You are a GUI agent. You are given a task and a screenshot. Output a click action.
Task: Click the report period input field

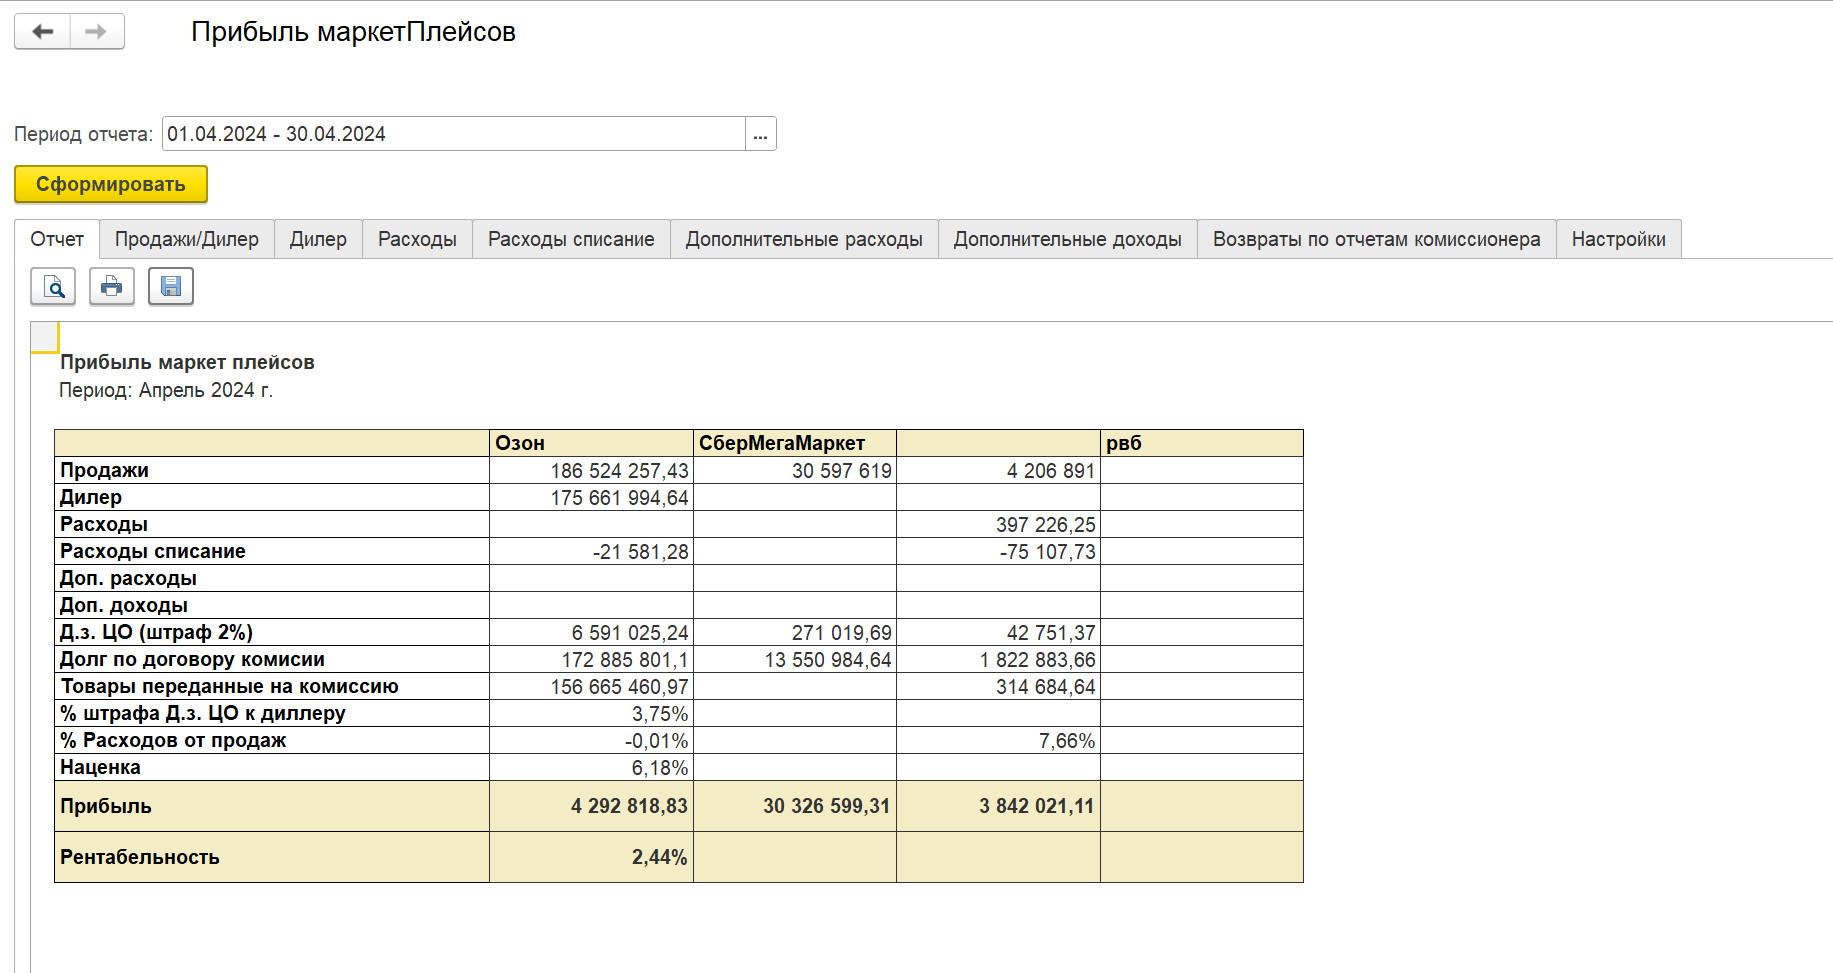pyautogui.click(x=453, y=134)
